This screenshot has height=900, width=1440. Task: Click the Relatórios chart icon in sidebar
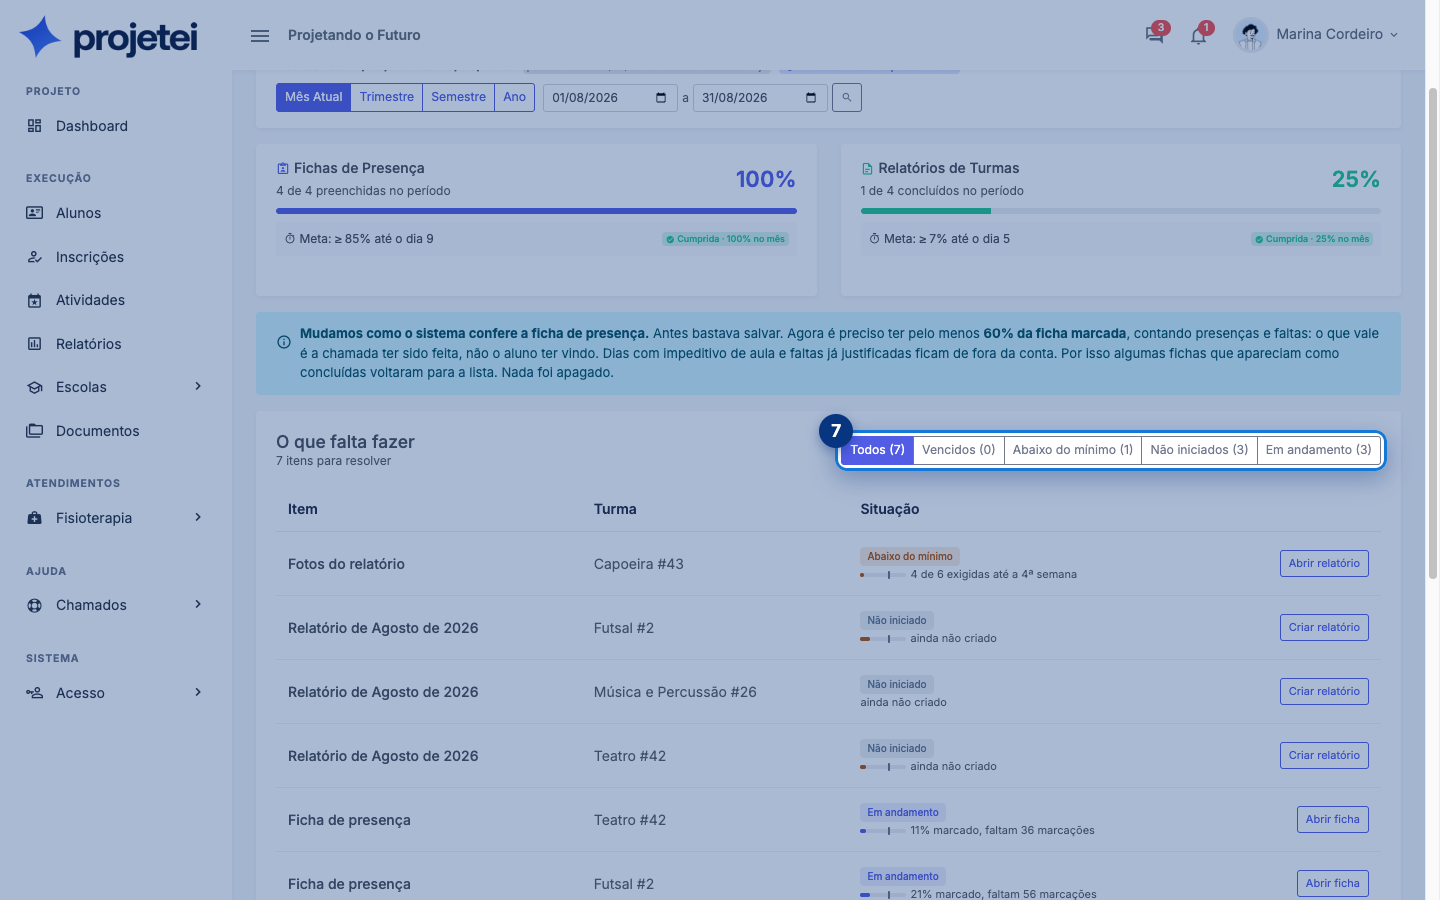[35, 344]
